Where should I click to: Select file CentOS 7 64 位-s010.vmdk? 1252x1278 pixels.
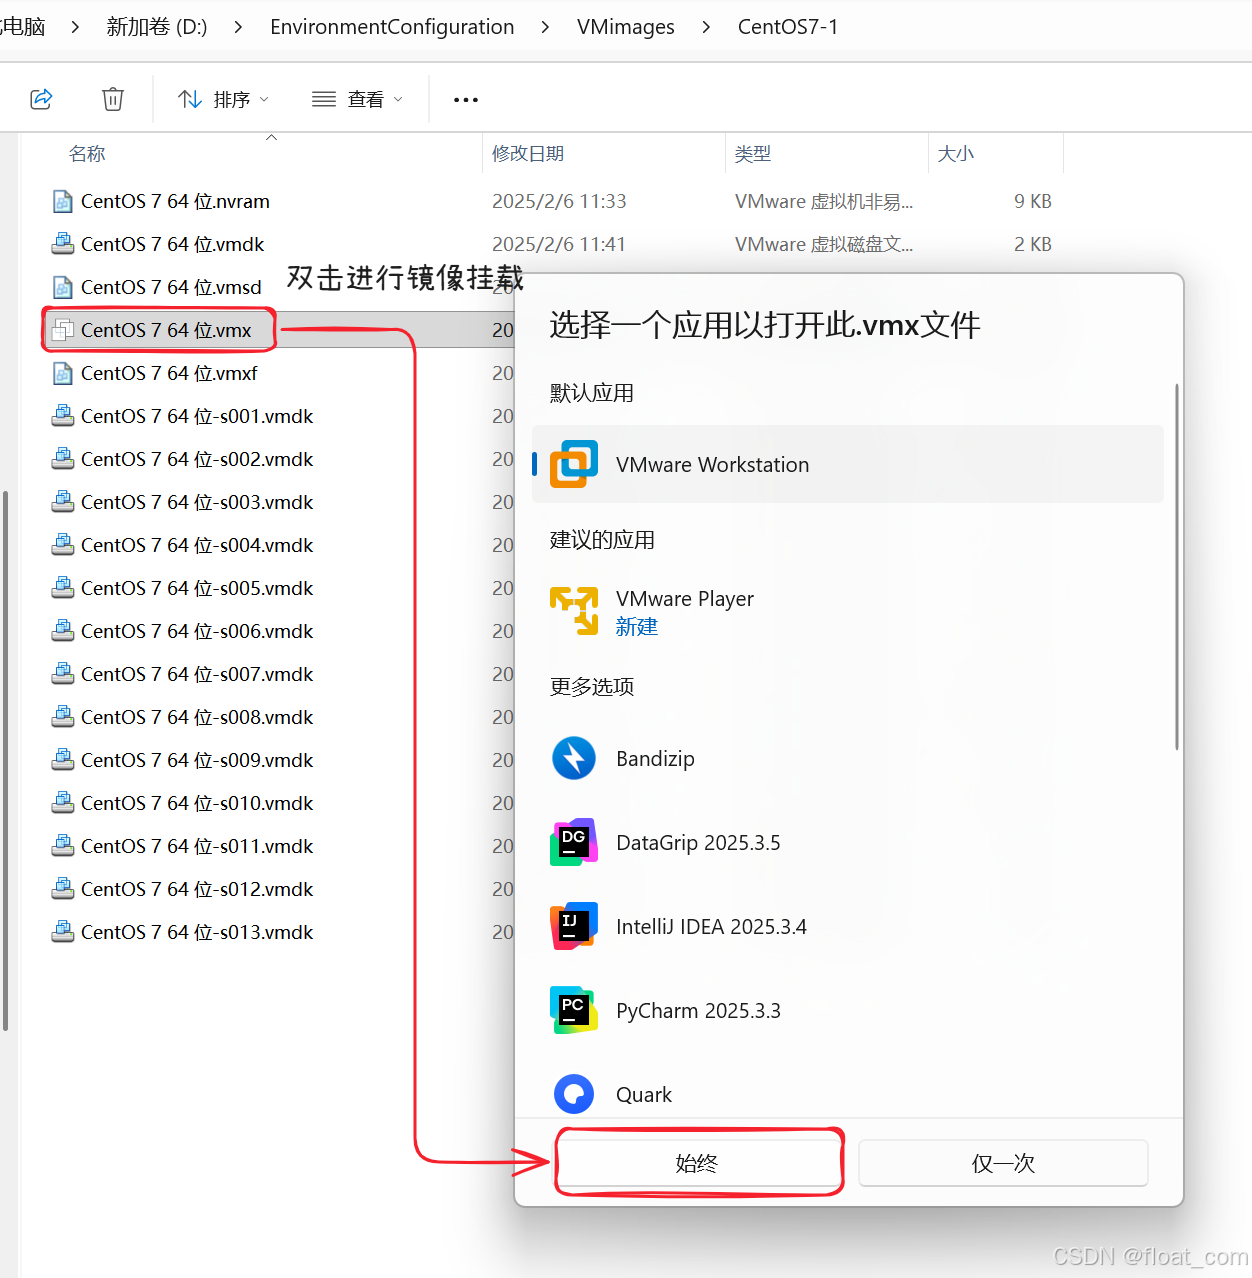tap(197, 803)
